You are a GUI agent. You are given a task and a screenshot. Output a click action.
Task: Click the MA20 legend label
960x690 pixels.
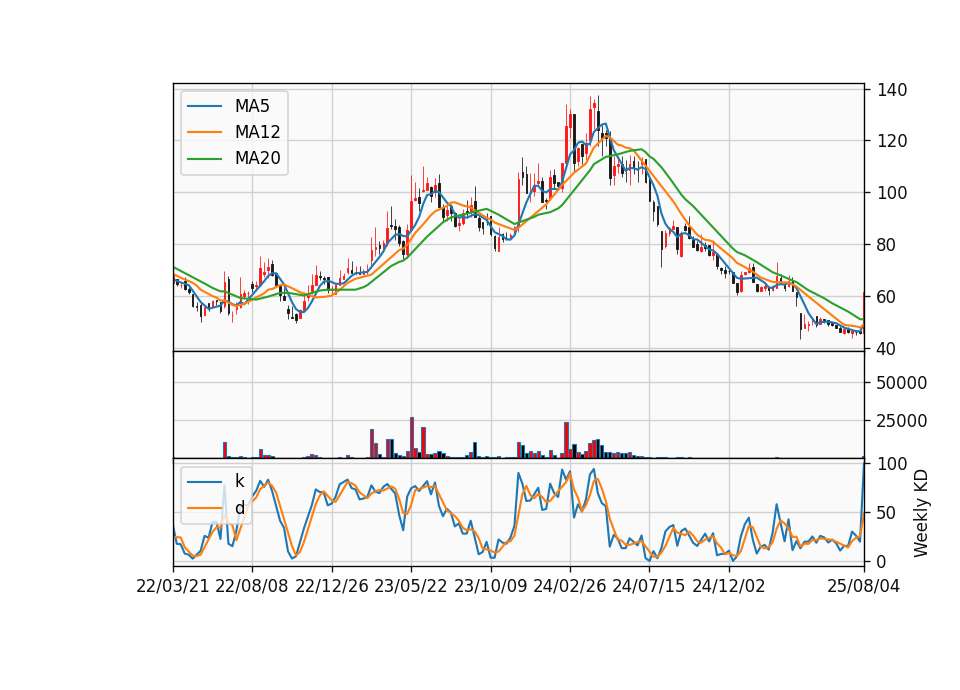[257, 158]
